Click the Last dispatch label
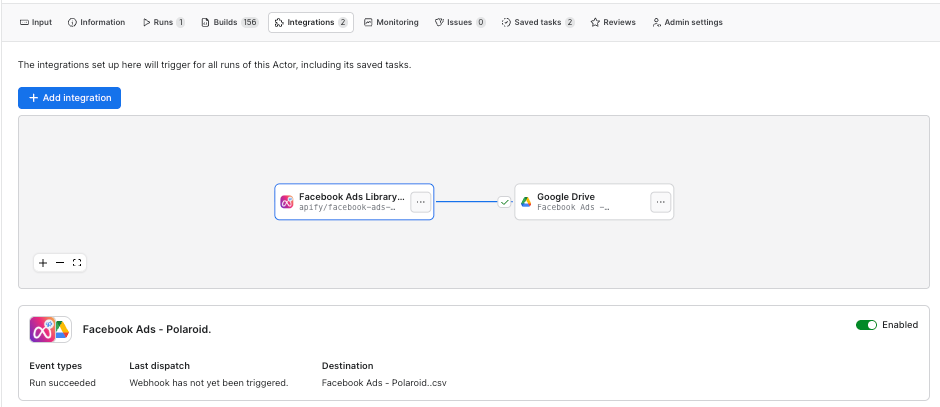940x407 pixels. (x=159, y=366)
